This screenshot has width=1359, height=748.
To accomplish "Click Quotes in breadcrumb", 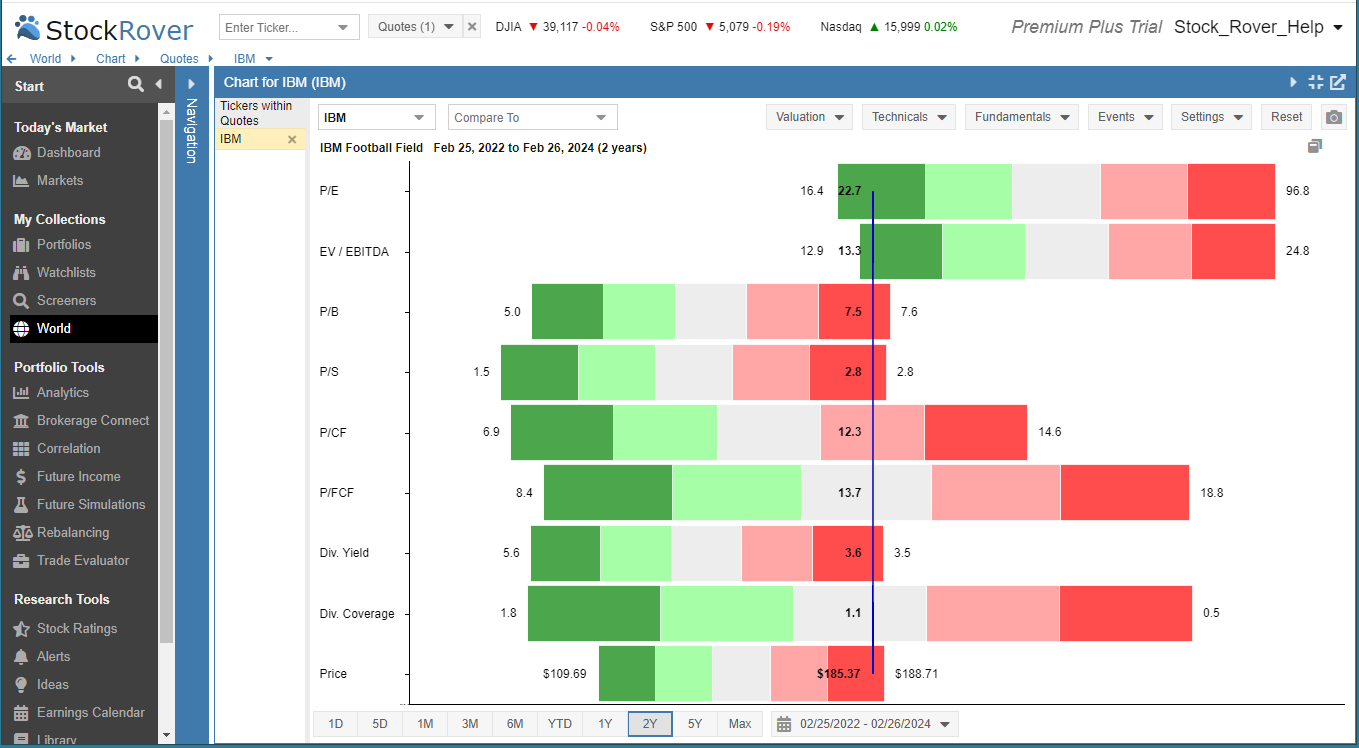I will [179, 59].
